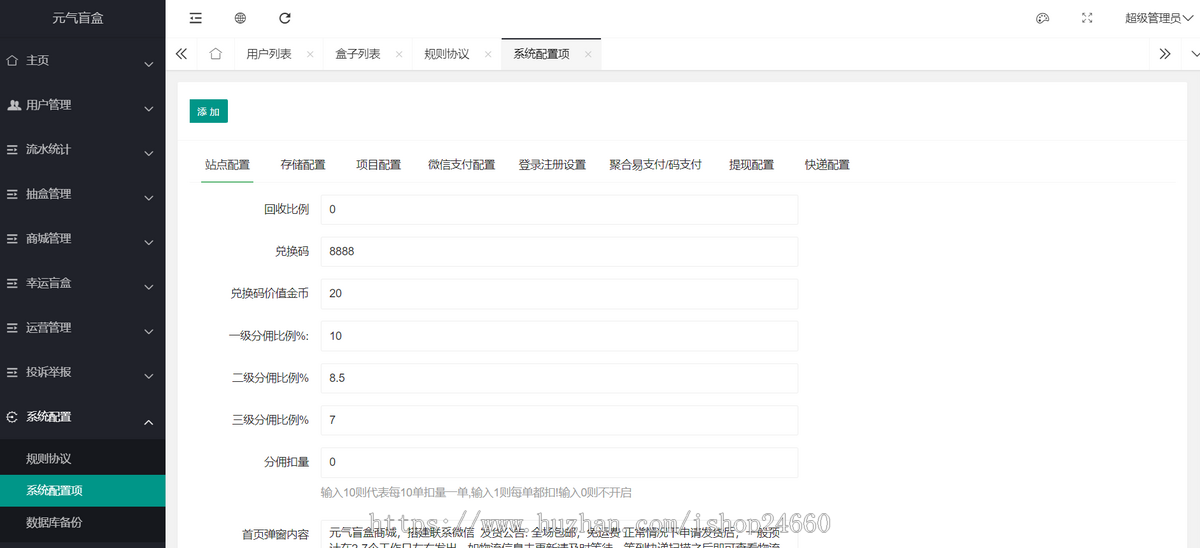Click the 首页弹窗内容 text area

(x=559, y=533)
